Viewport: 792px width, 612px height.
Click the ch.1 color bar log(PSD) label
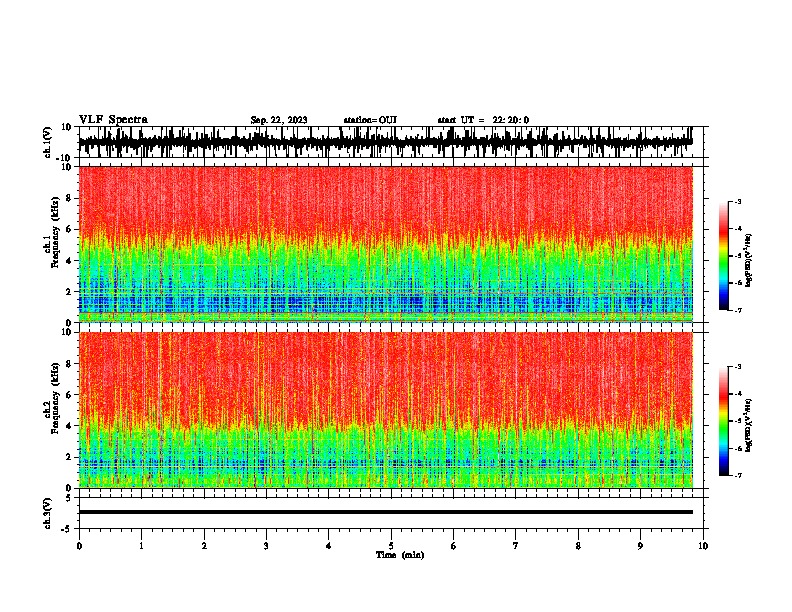(x=748, y=261)
